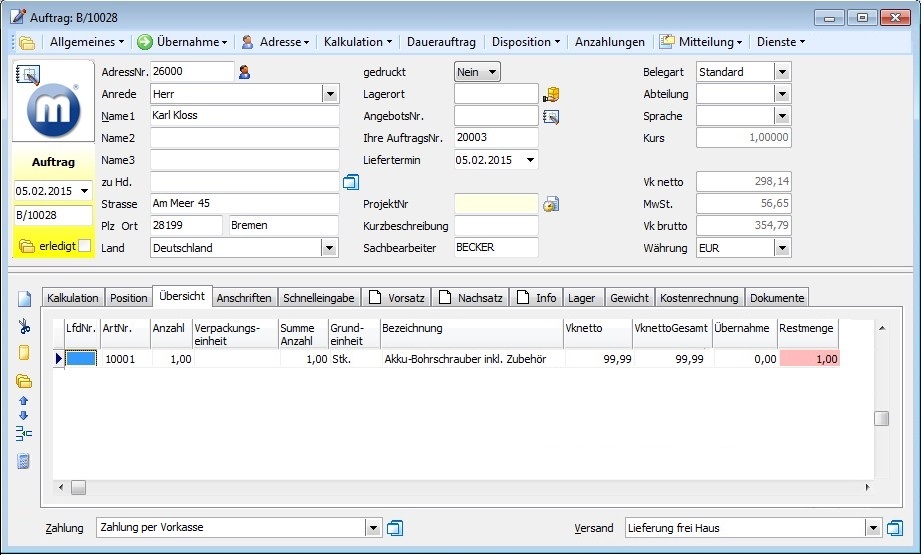Switch to the Kalkulation tab
This screenshot has width=921, height=555.
click(x=73, y=297)
